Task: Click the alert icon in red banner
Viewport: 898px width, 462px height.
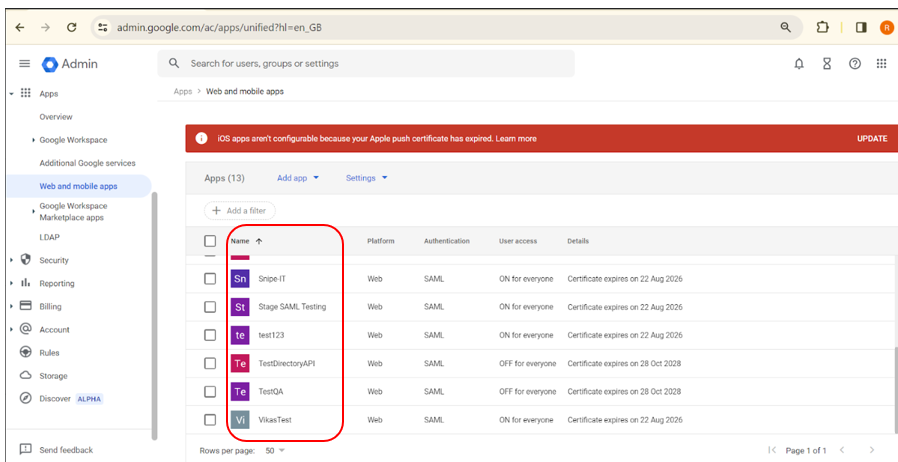Action: pyautogui.click(x=201, y=139)
